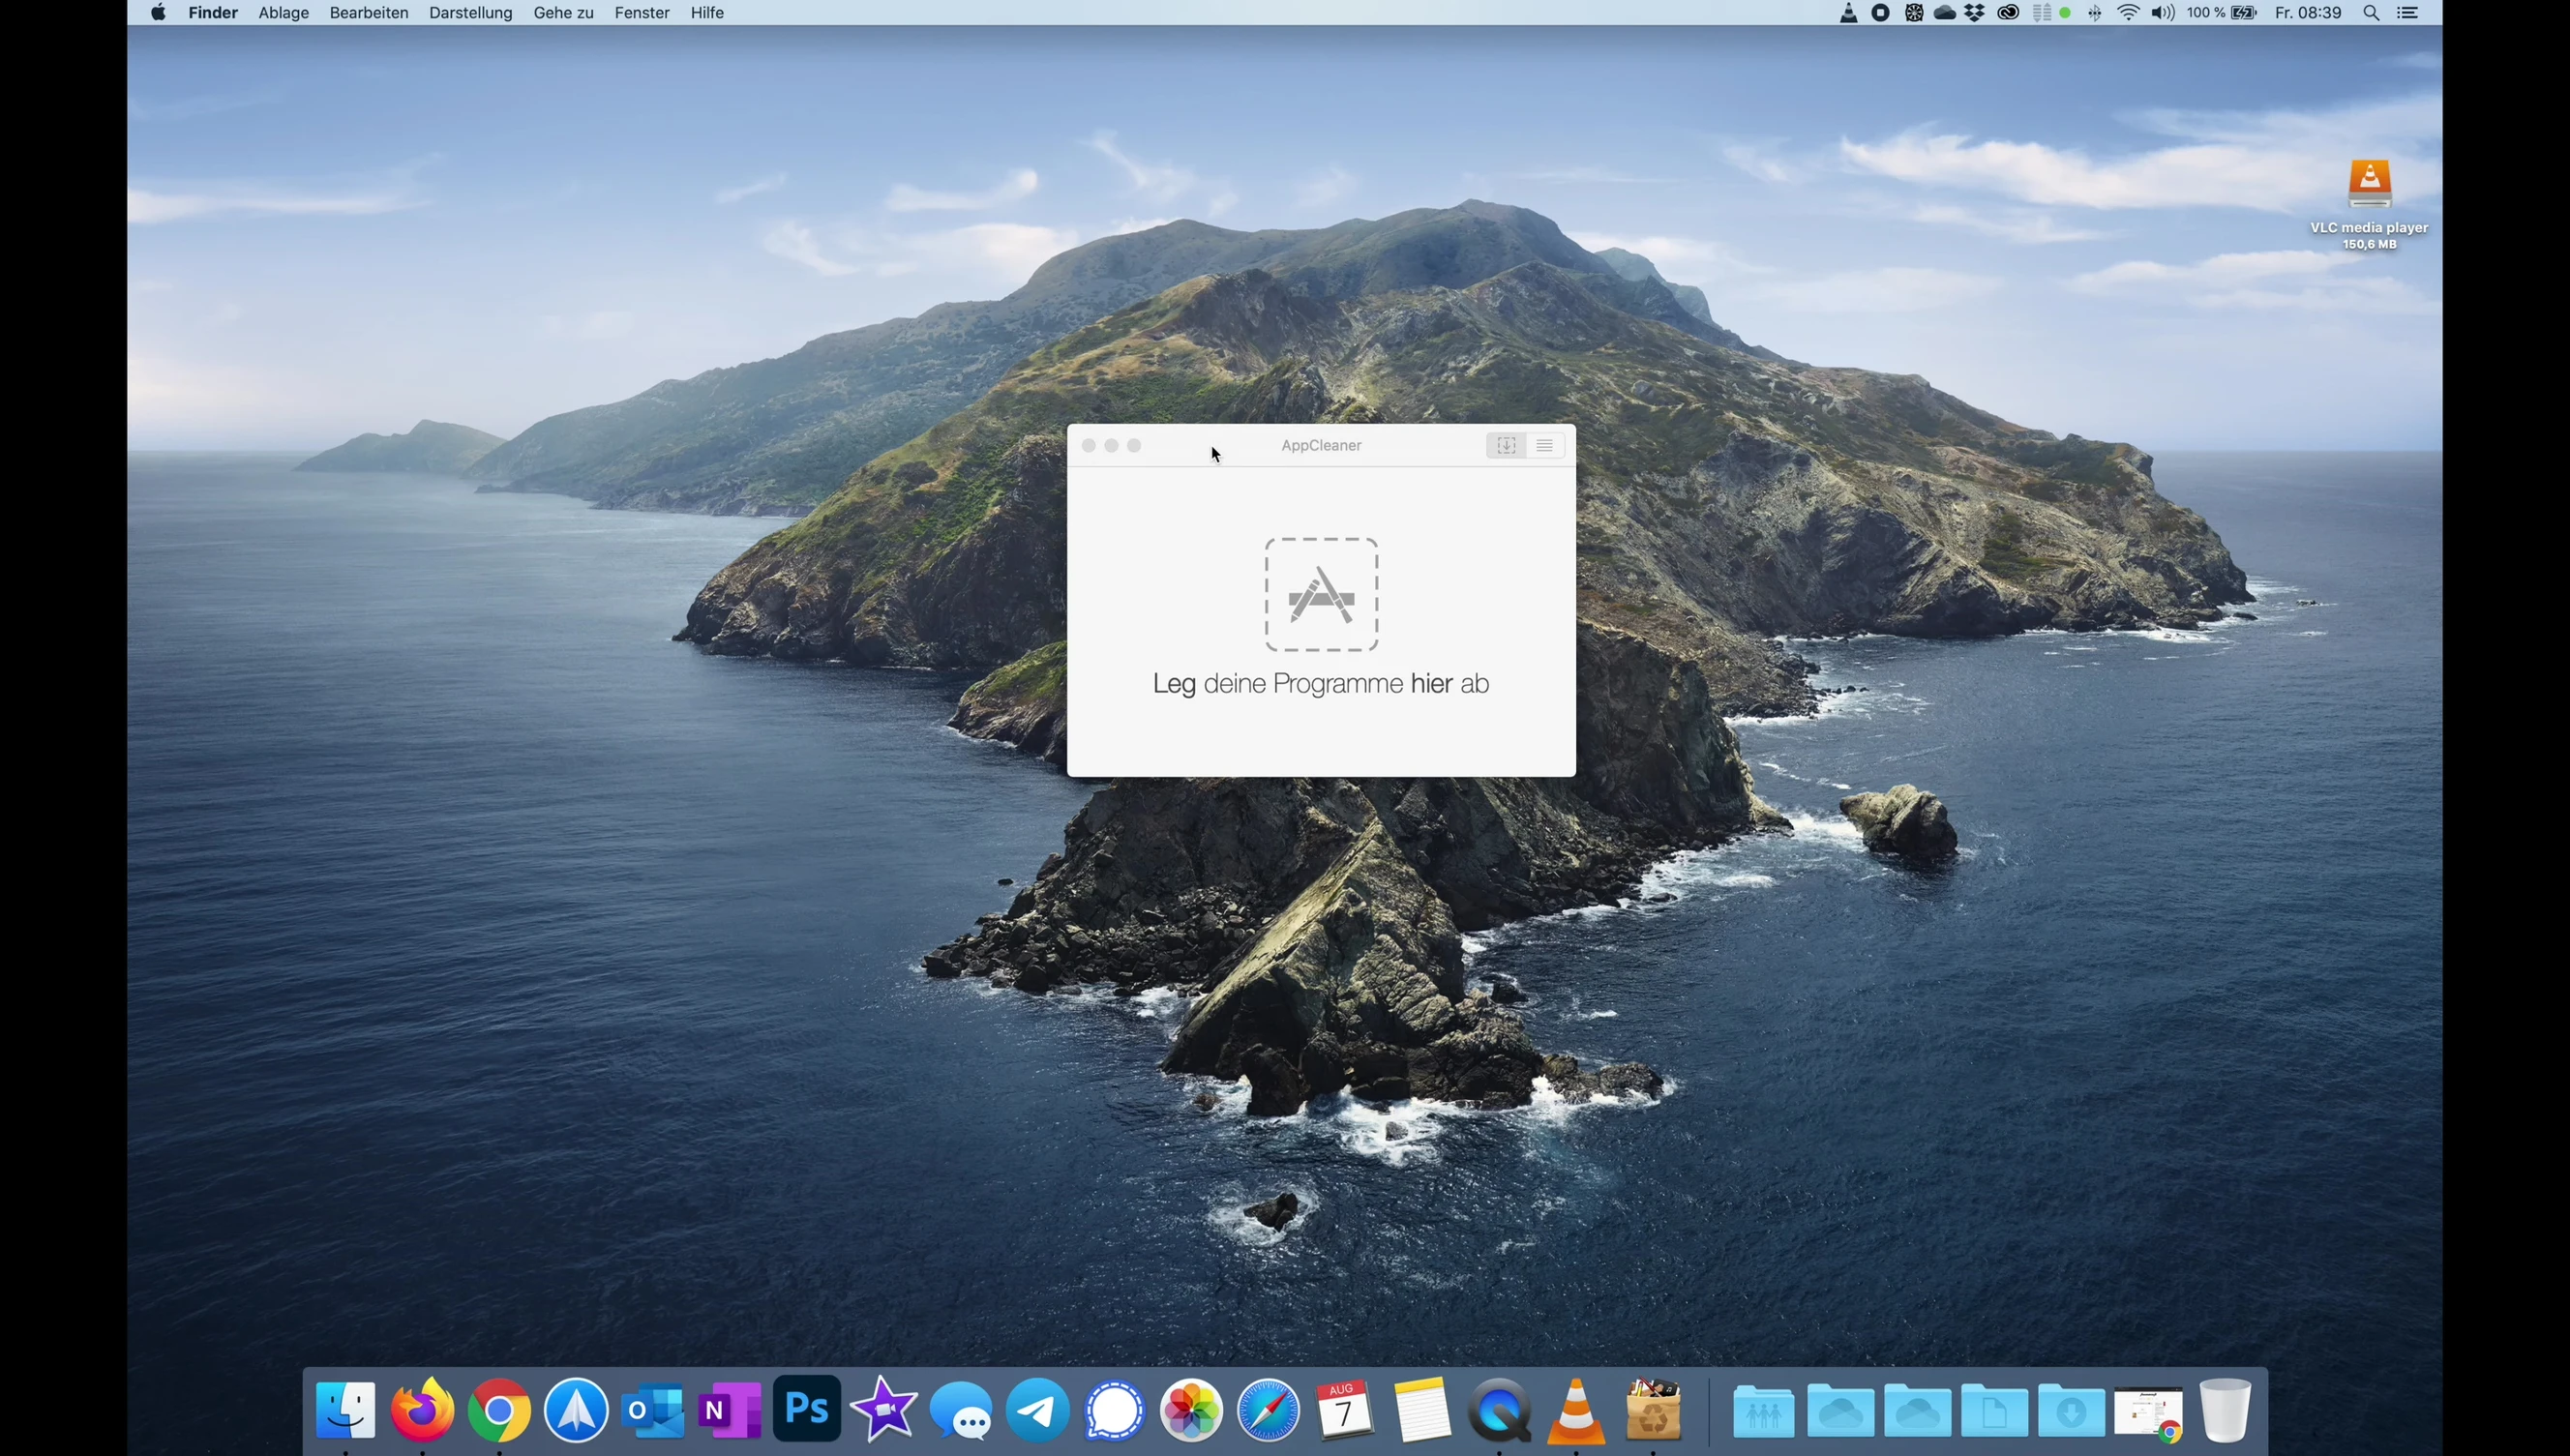Switch AppCleaner to the drop-zone view
This screenshot has height=1456, width=2570.
[x=1506, y=445]
